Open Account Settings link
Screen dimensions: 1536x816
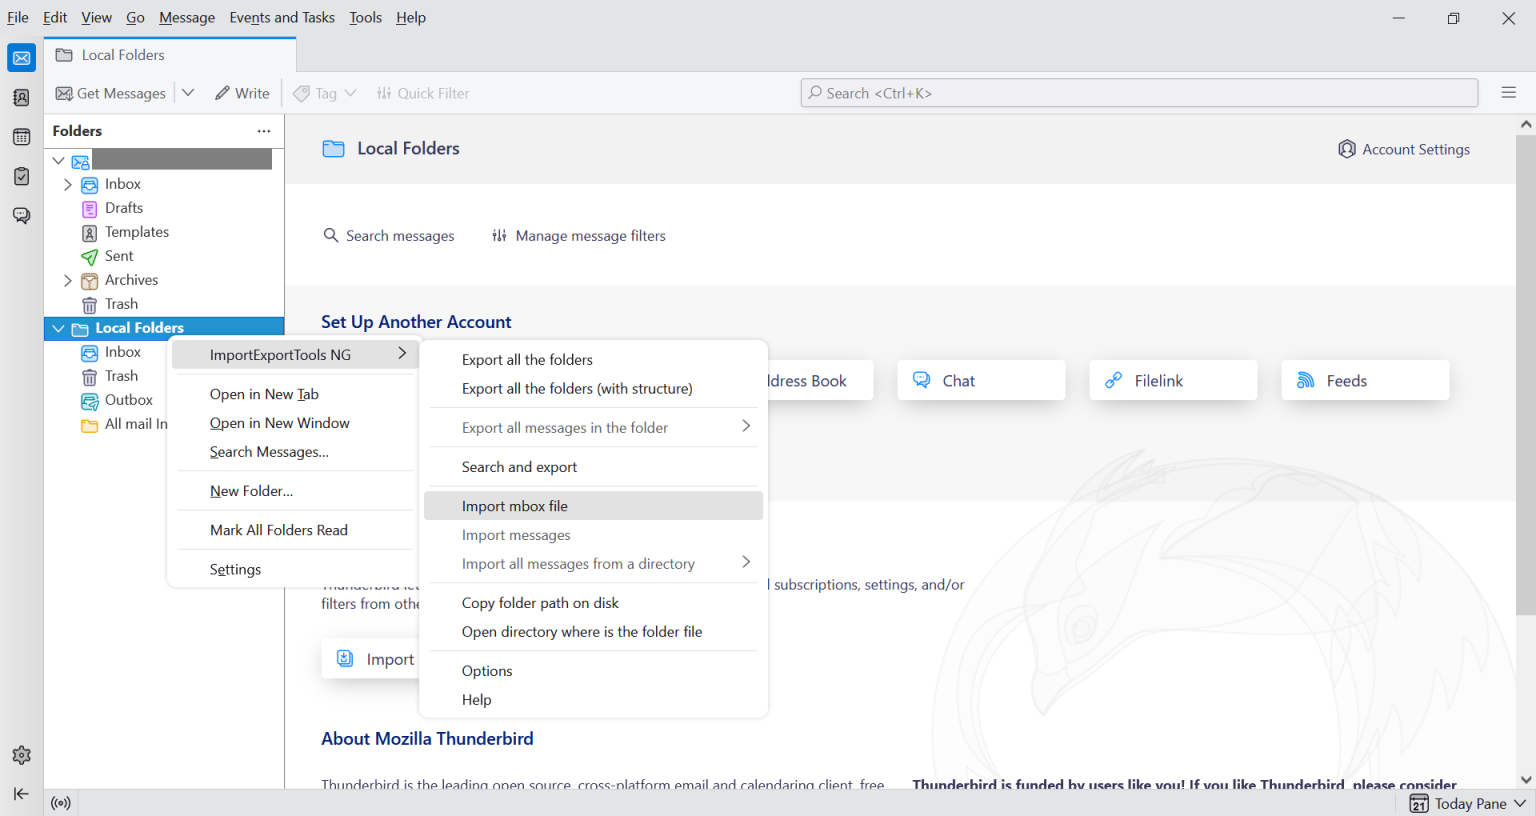pos(1404,149)
